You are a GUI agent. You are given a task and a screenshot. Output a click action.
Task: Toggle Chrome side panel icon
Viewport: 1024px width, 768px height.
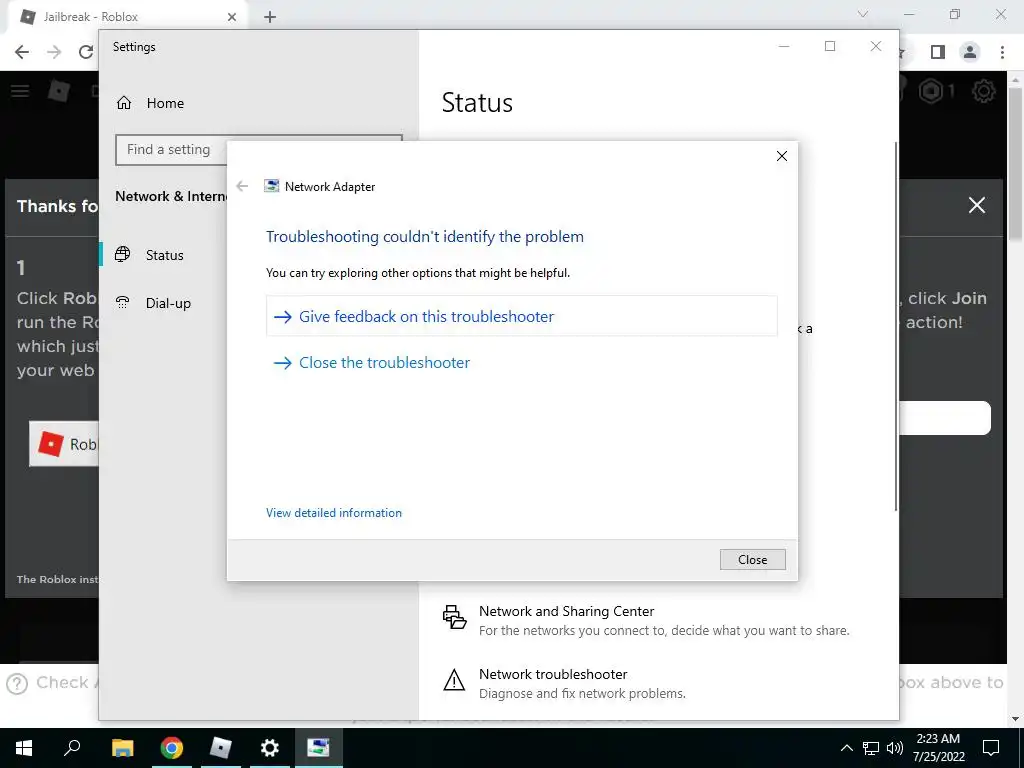pyautogui.click(x=938, y=52)
